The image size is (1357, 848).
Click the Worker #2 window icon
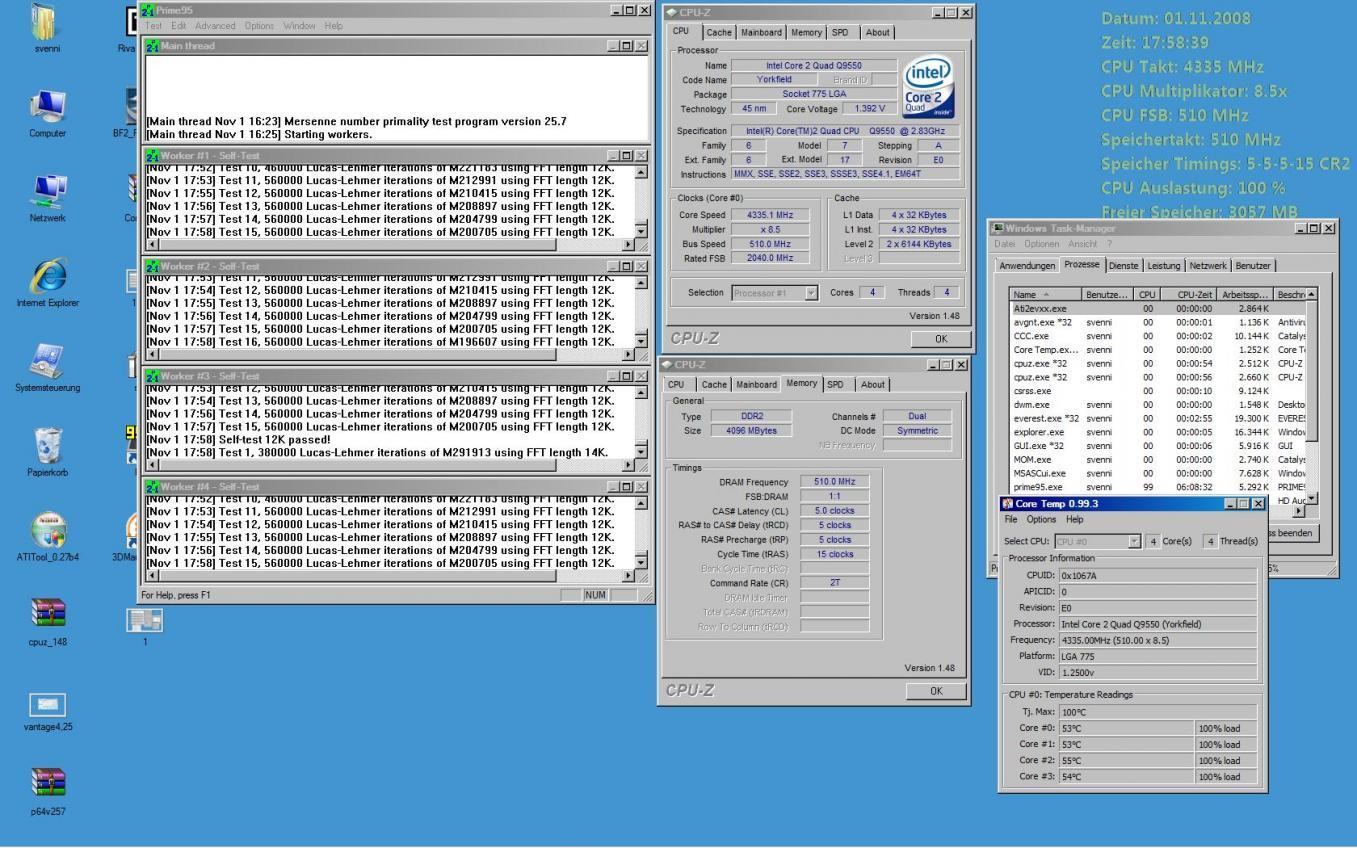click(x=153, y=266)
